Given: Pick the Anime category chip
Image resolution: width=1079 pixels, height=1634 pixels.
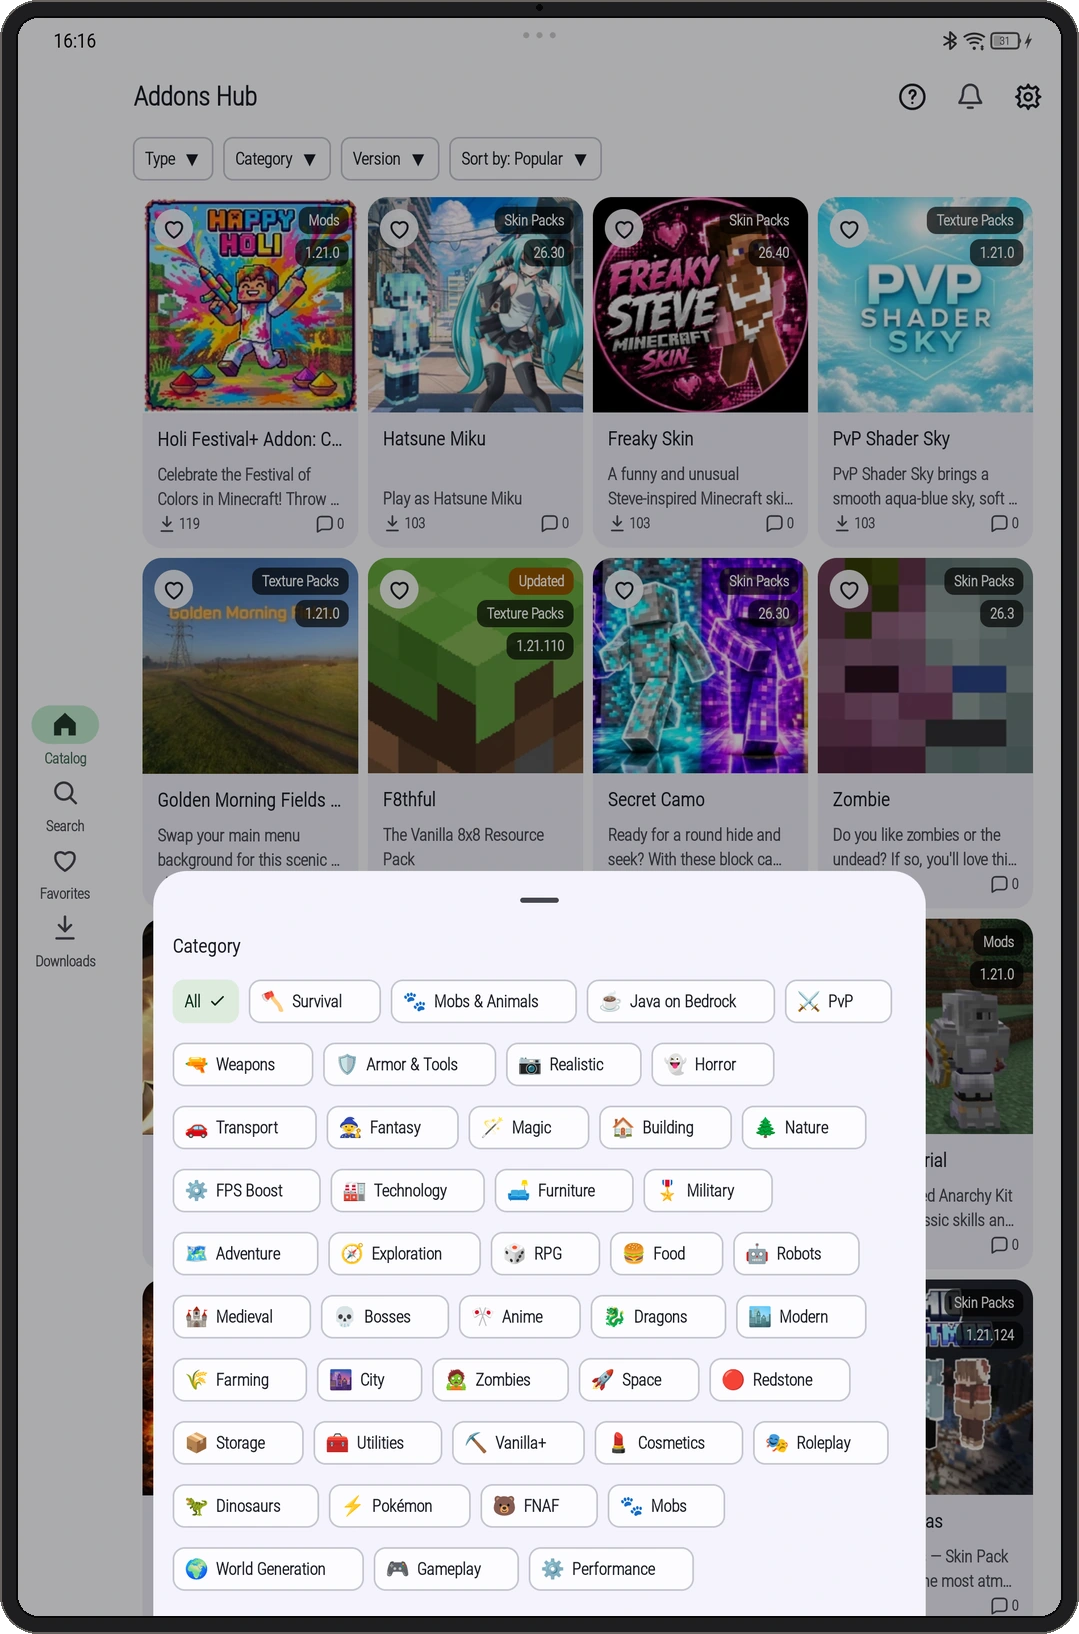Looking at the screenshot, I should 519,1316.
